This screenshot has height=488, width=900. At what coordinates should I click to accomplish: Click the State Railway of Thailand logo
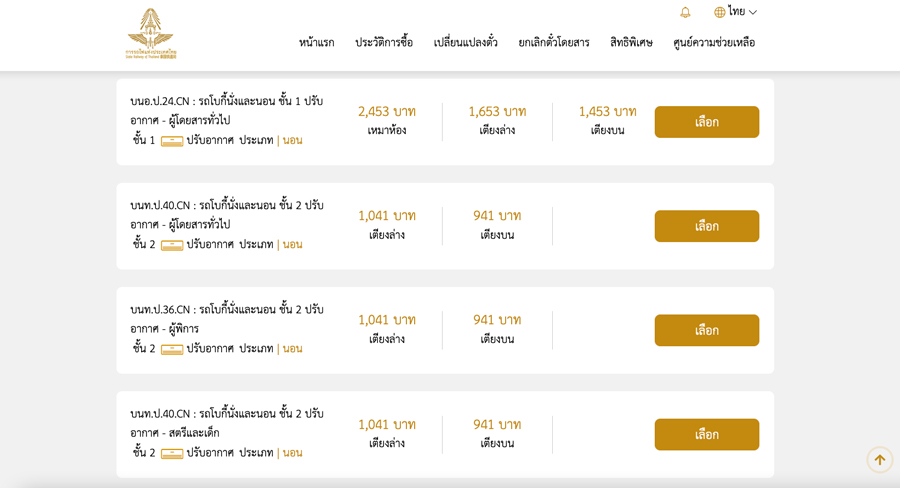point(151,33)
